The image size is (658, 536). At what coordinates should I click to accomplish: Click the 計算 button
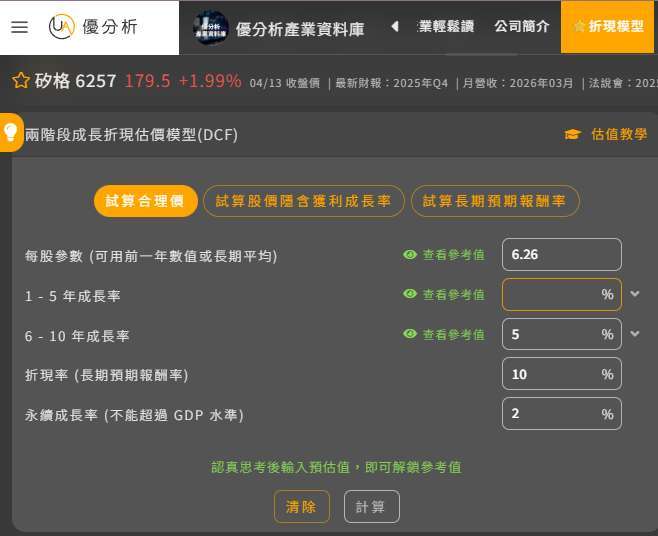tap(371, 507)
